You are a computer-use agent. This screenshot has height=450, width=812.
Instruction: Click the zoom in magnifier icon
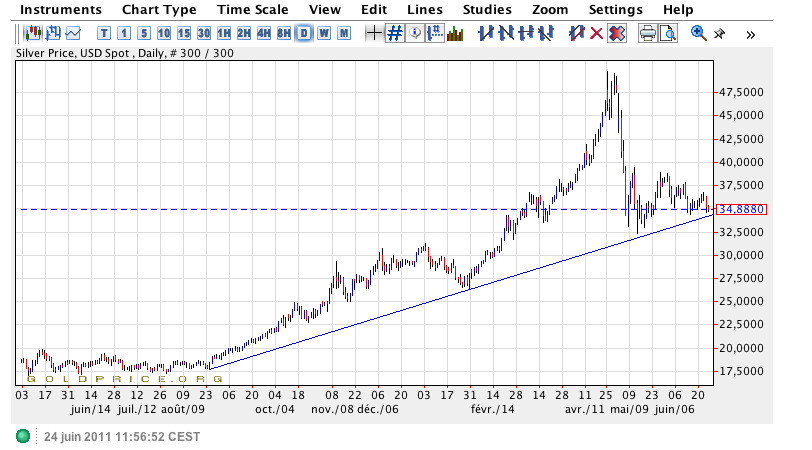click(x=698, y=33)
